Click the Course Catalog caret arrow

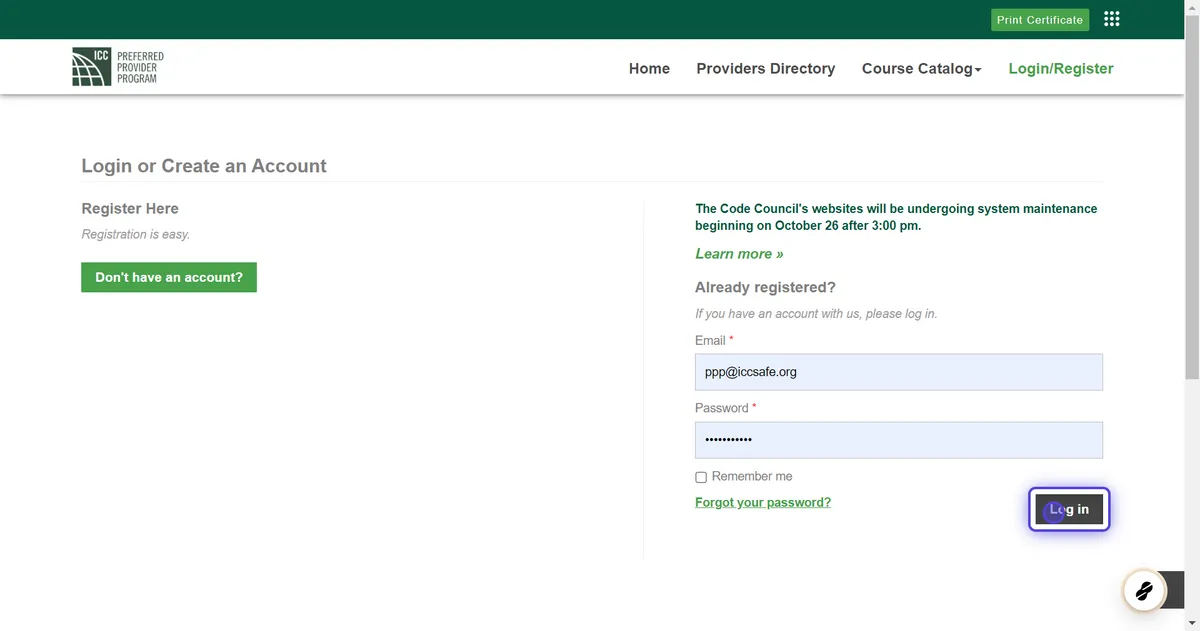[978, 69]
